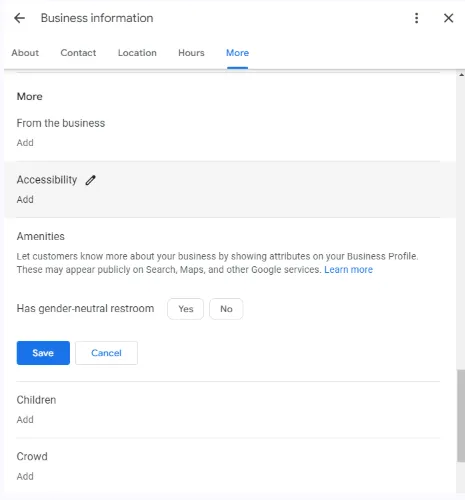Select the More tab
465x500 pixels.
point(237,53)
